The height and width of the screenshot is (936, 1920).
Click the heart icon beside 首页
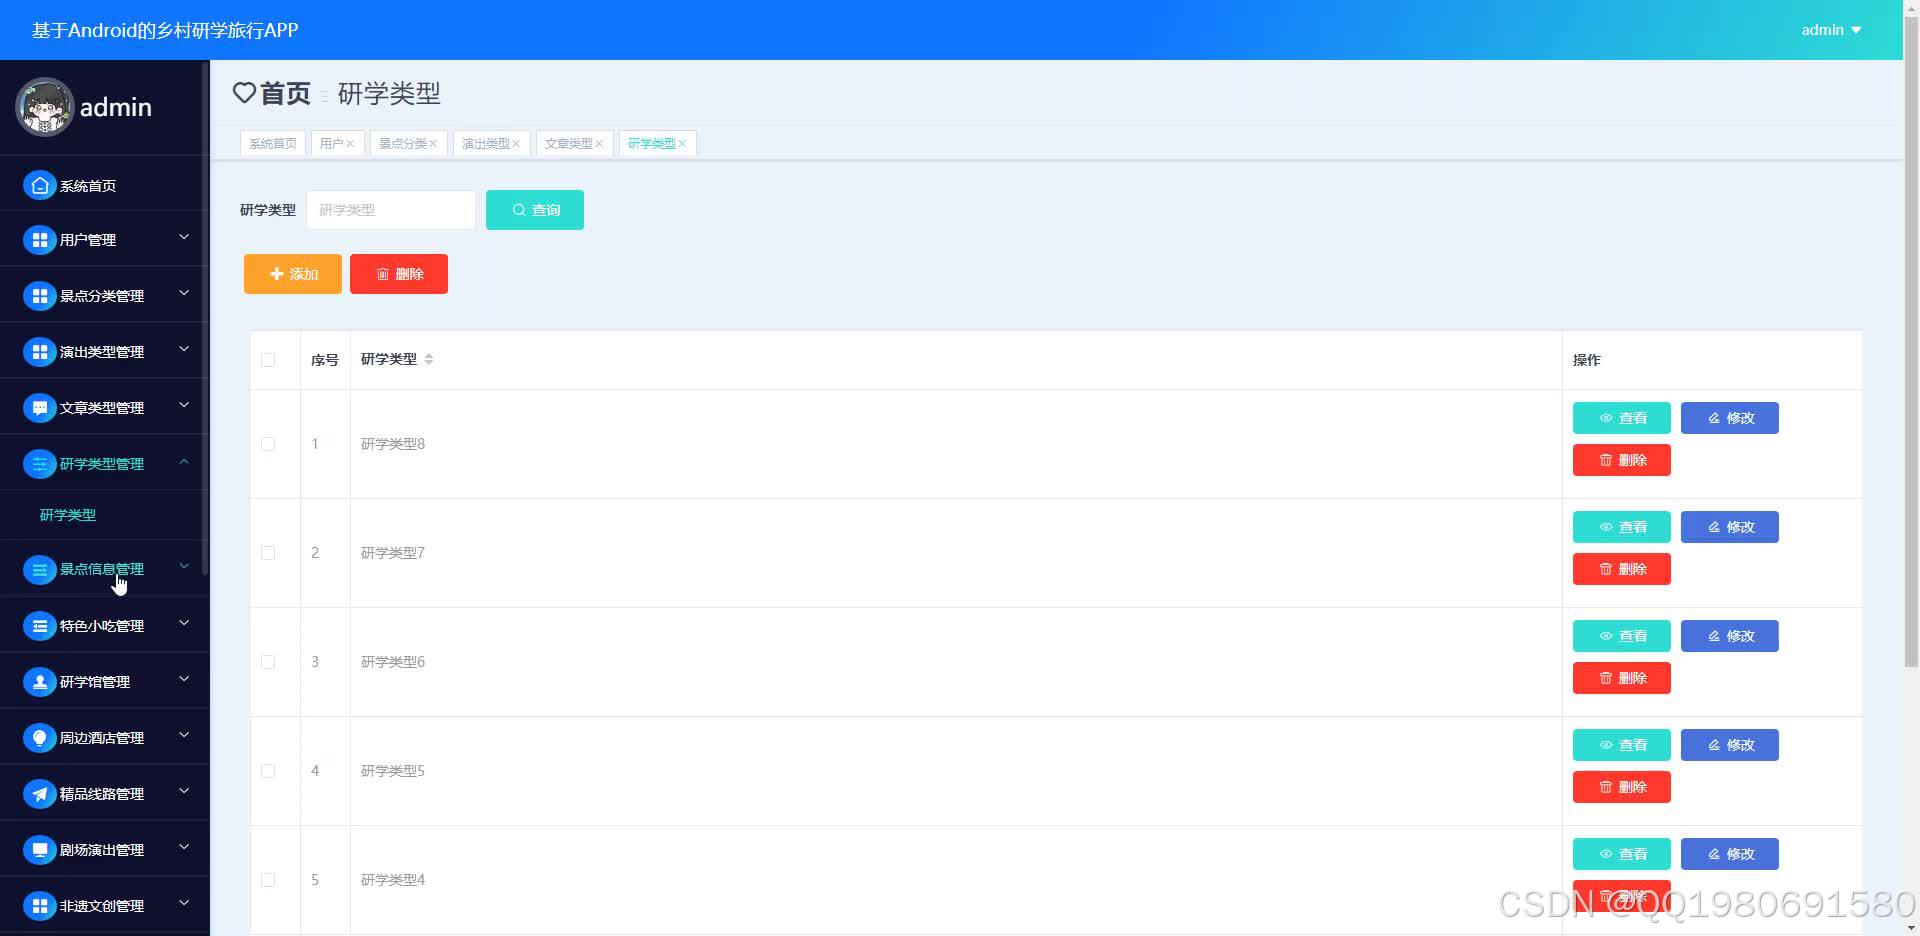tap(244, 93)
